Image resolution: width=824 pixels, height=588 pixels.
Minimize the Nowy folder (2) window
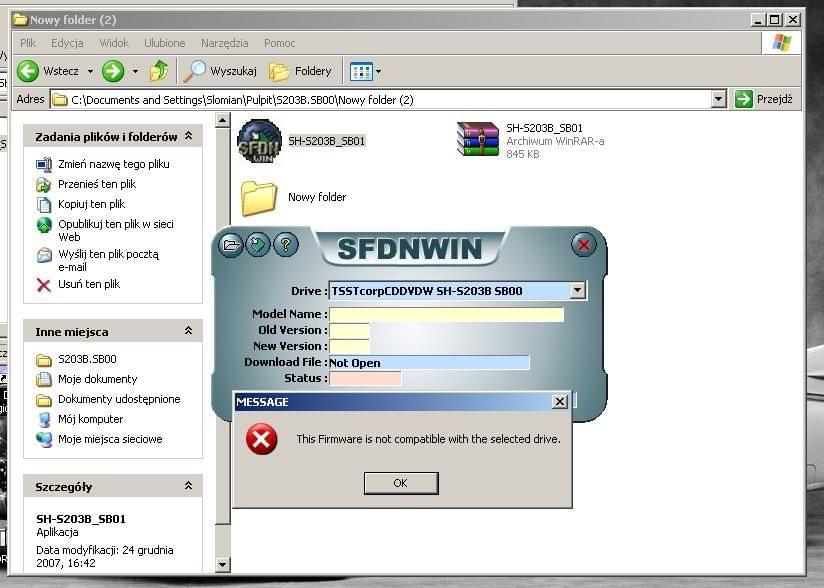[x=758, y=20]
